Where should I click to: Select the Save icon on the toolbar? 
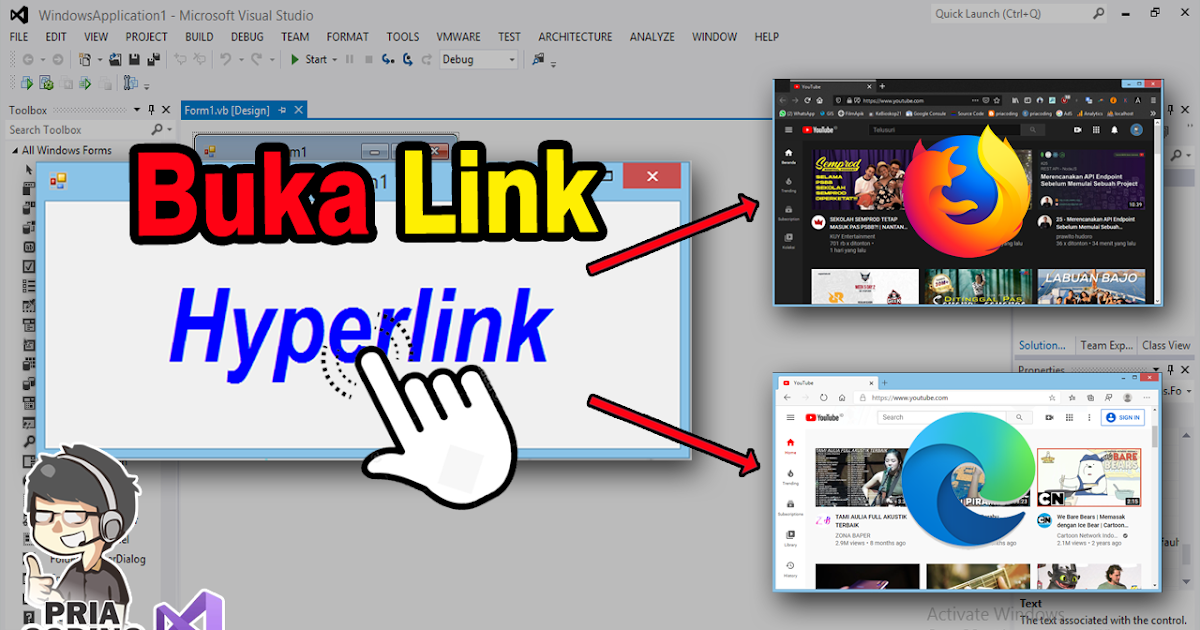pos(134,58)
